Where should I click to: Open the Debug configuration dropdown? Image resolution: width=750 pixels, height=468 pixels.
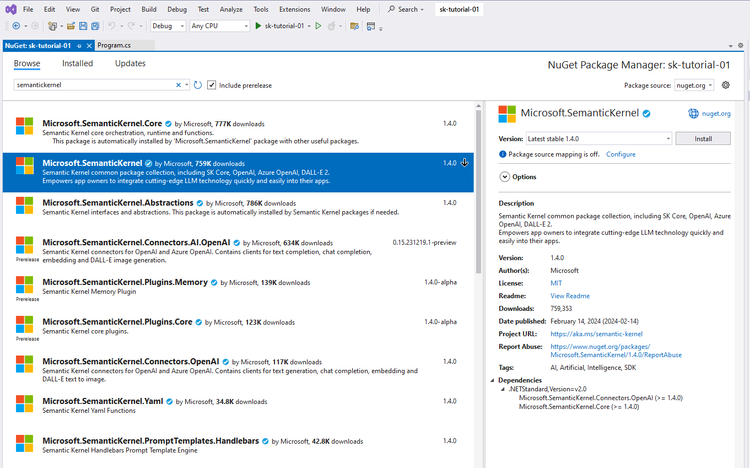[166, 26]
